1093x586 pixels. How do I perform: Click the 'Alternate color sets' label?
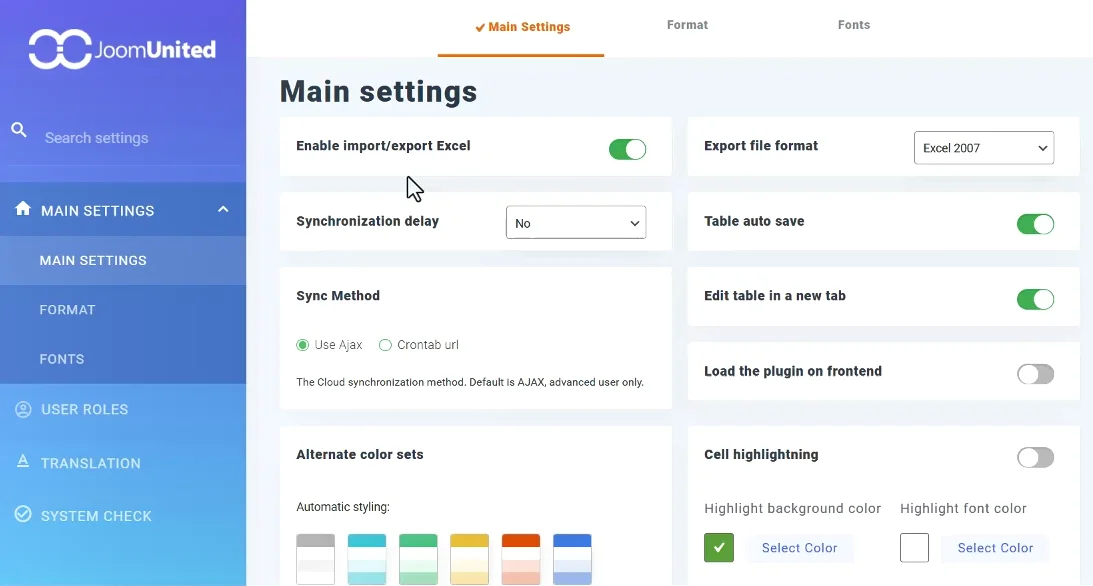click(x=360, y=454)
